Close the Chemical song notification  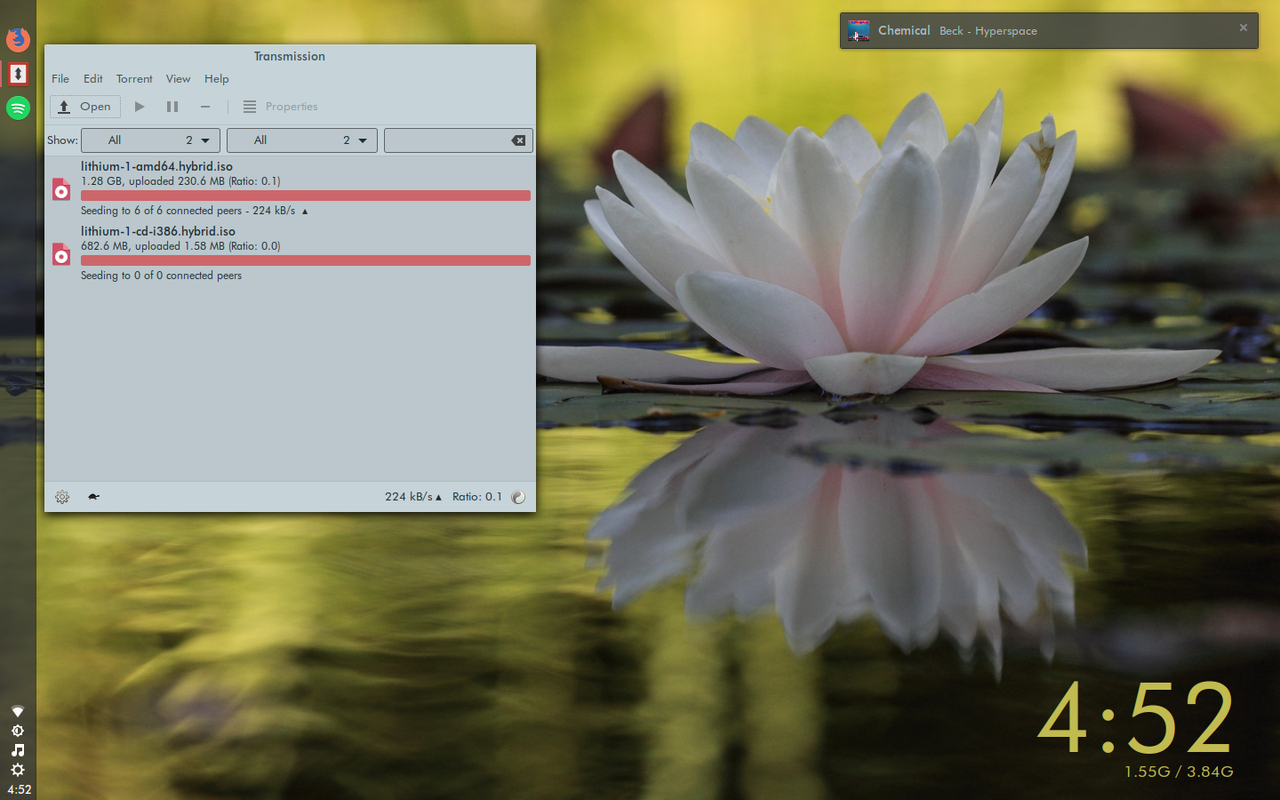coord(1243,28)
